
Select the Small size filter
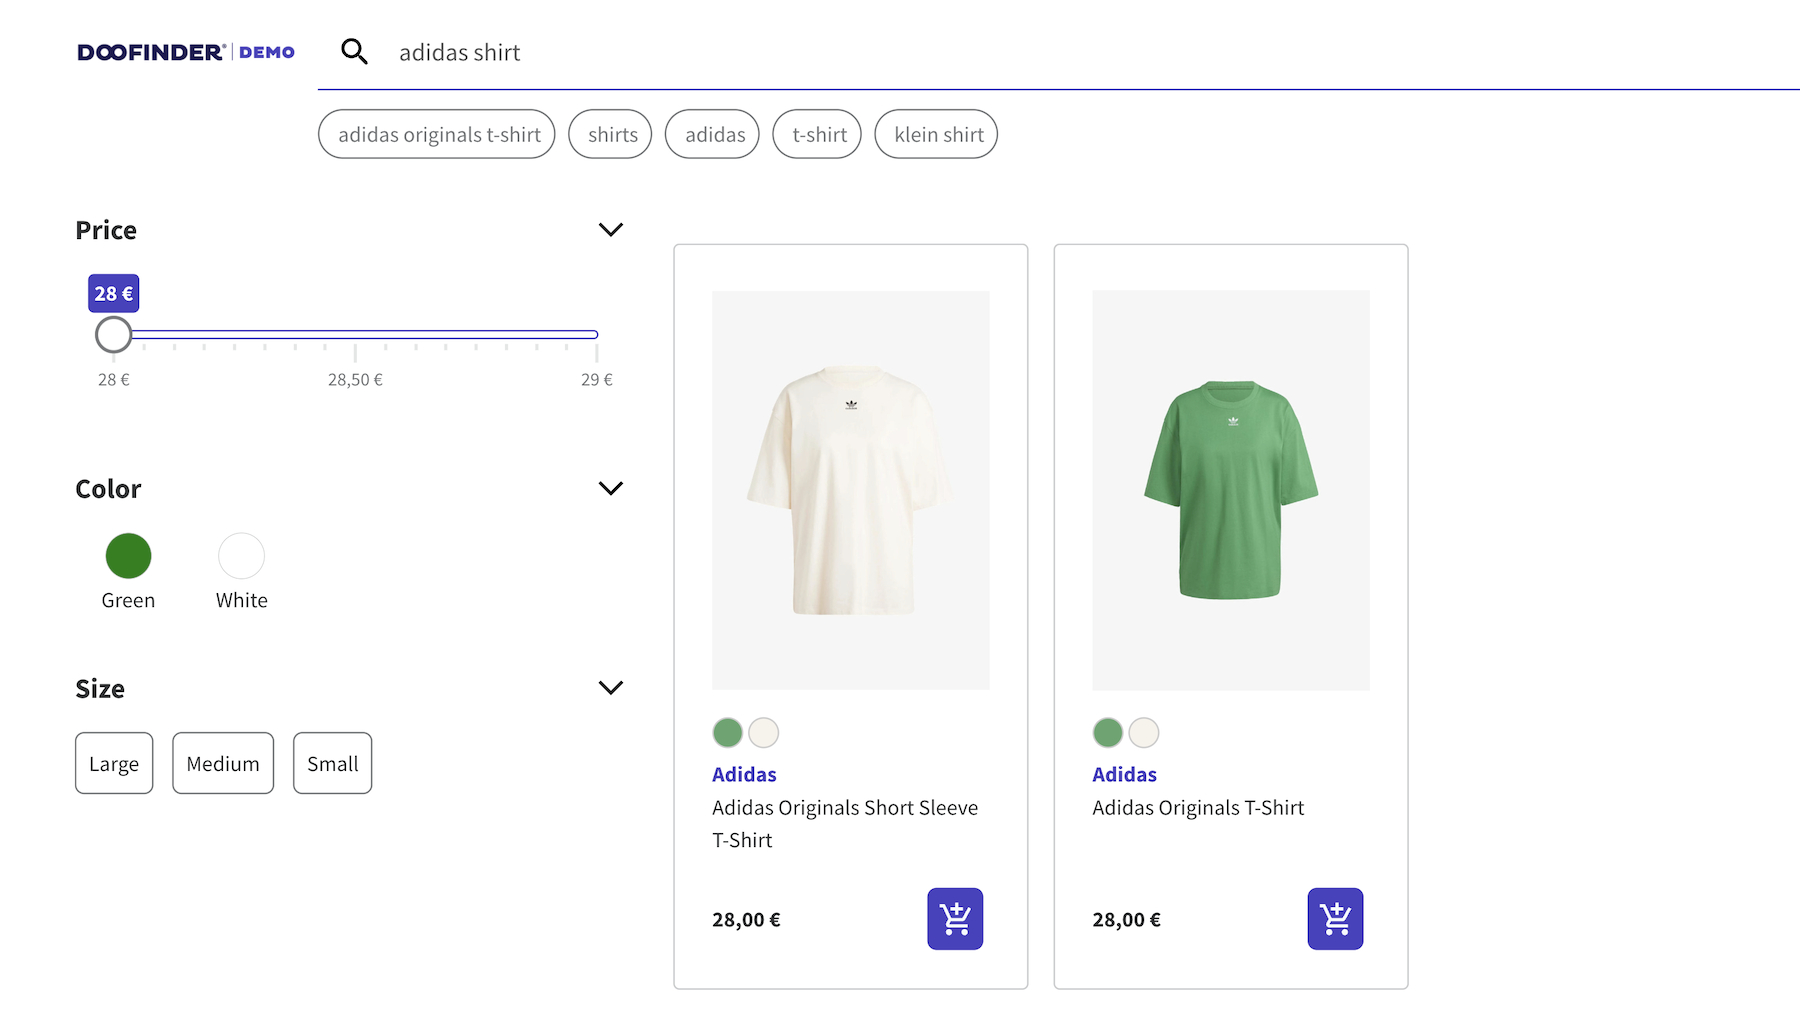click(333, 763)
